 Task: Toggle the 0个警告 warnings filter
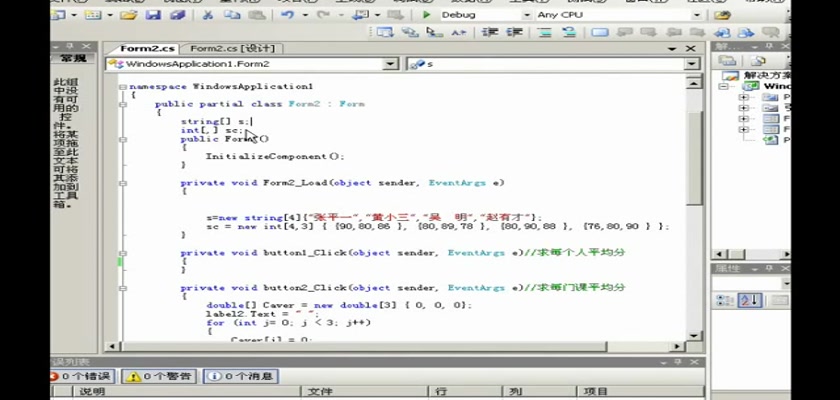click(159, 376)
